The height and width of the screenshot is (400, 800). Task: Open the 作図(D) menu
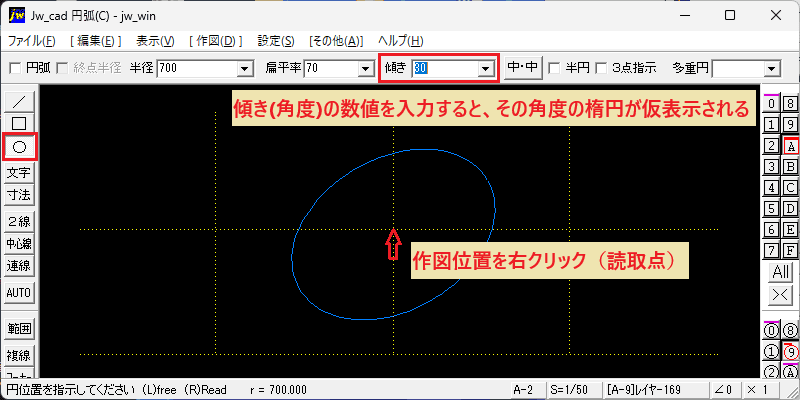click(216, 41)
